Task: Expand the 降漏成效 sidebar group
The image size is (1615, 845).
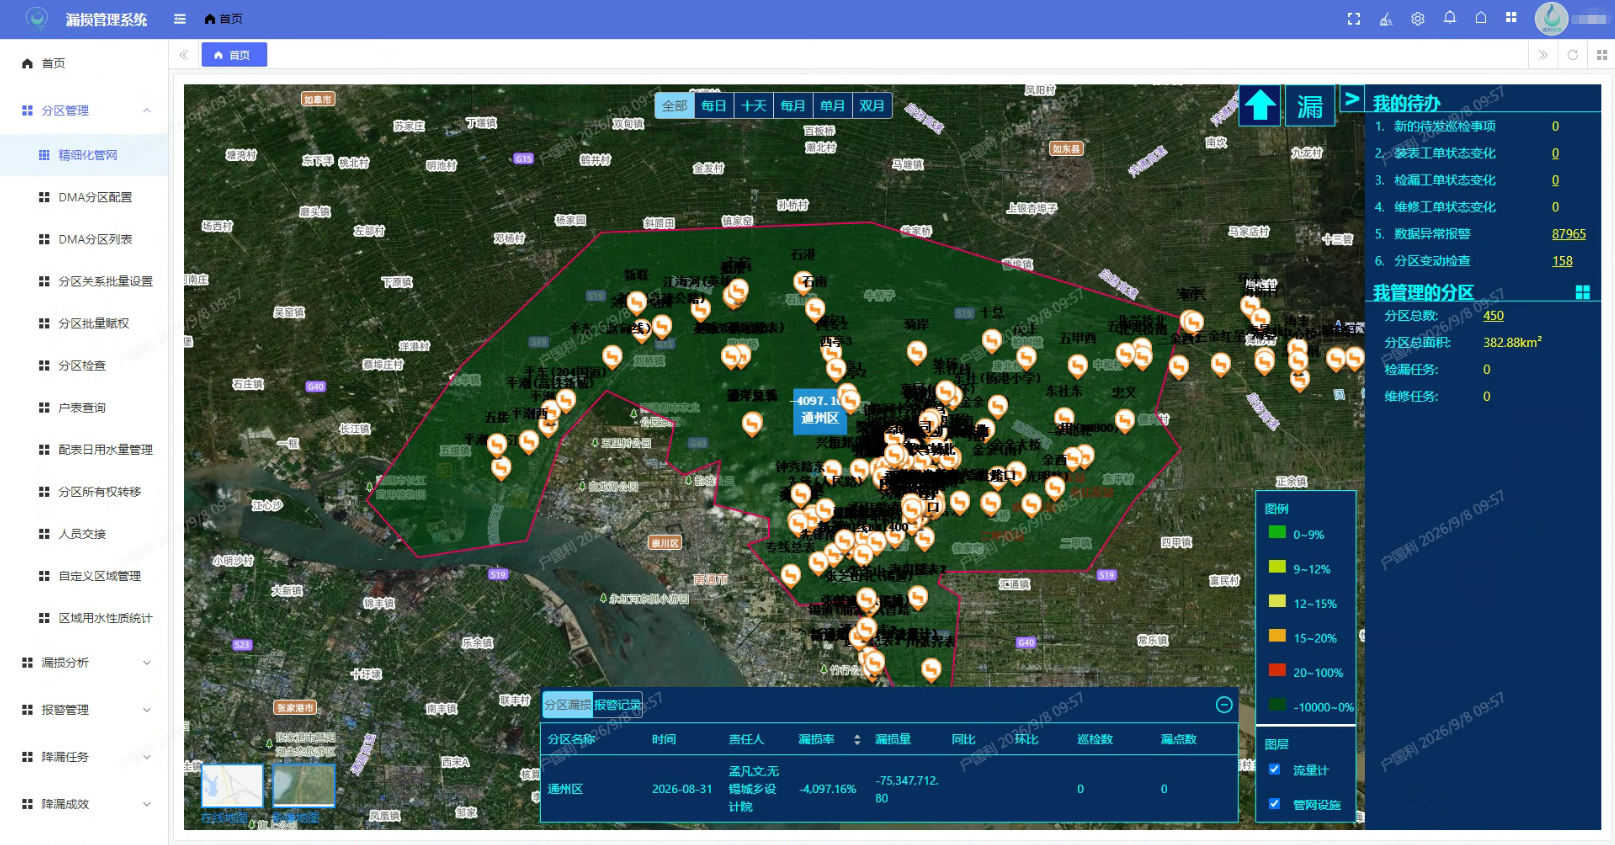Action: [84, 804]
